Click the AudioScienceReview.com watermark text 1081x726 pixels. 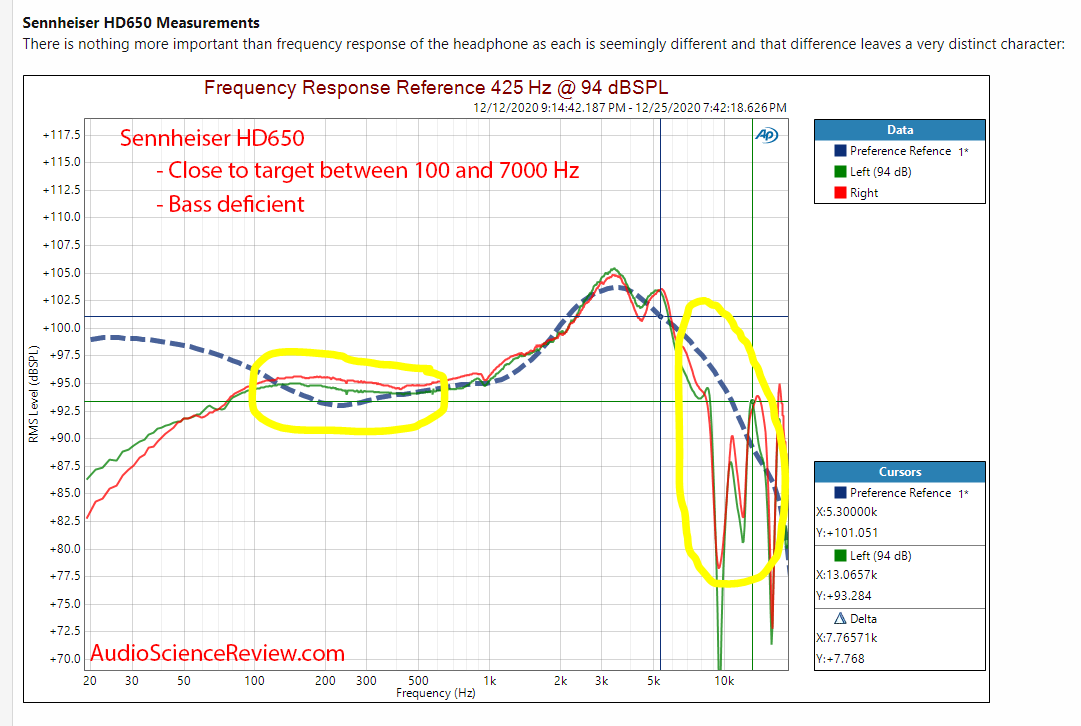point(217,653)
